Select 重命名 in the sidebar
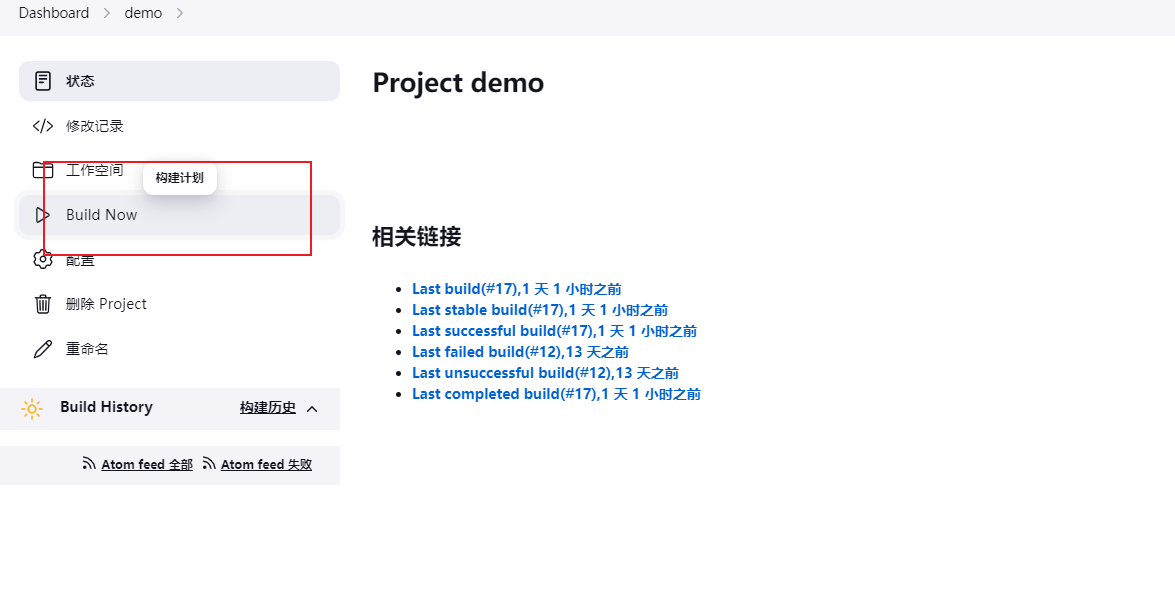The image size is (1175, 615). pyautogui.click(x=179, y=349)
